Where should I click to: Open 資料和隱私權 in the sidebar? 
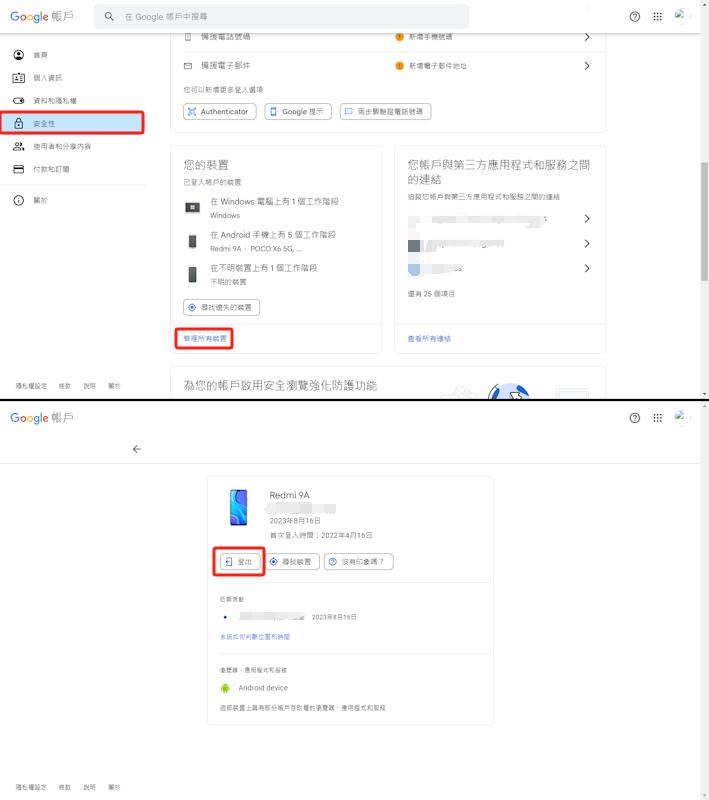pos(55,101)
